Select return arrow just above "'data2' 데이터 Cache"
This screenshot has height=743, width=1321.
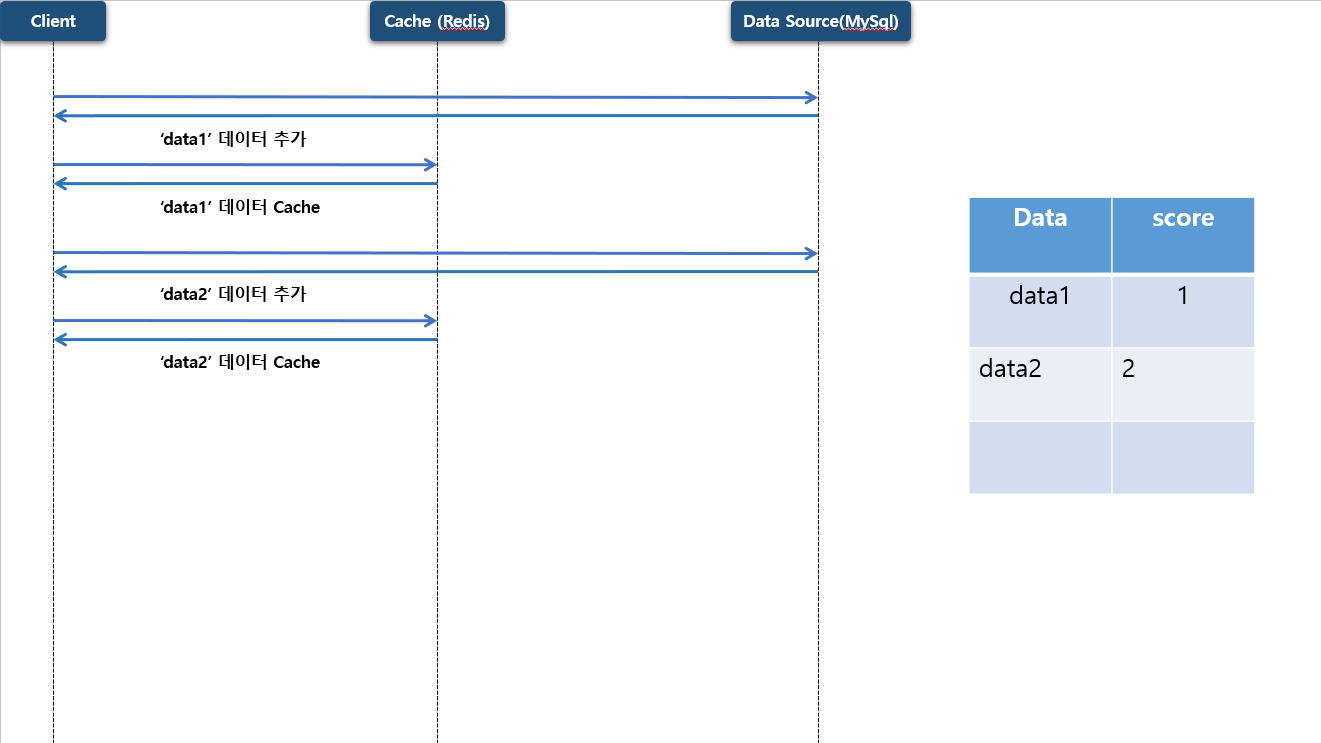(245, 340)
